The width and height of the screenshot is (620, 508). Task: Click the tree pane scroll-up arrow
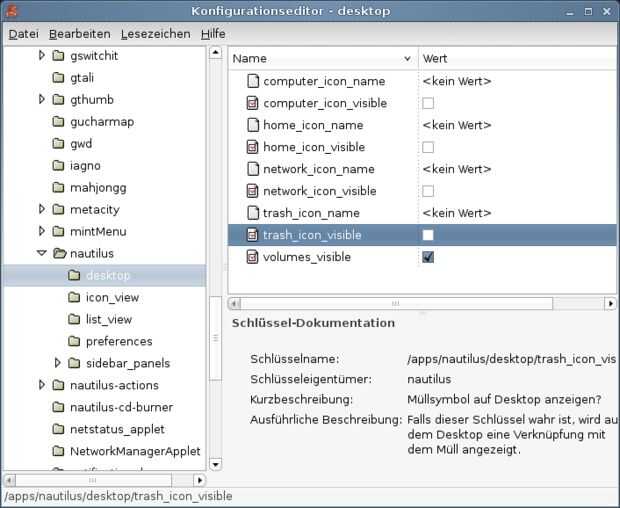pos(215,53)
